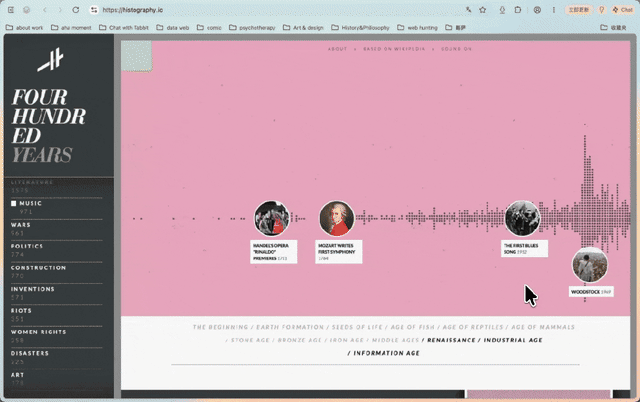Toggle the browser sidebar panel icon
This screenshot has width=640, height=402.
(x=11, y=10)
